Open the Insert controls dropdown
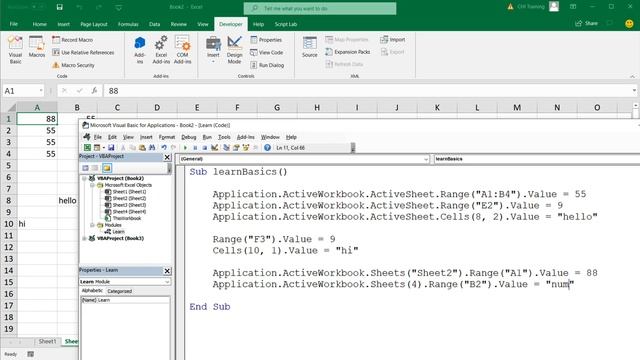The width and height of the screenshot is (640, 360). (213, 50)
